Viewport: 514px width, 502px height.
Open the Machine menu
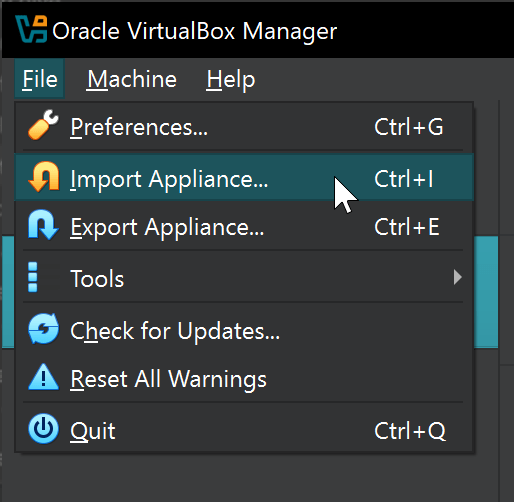(x=132, y=79)
